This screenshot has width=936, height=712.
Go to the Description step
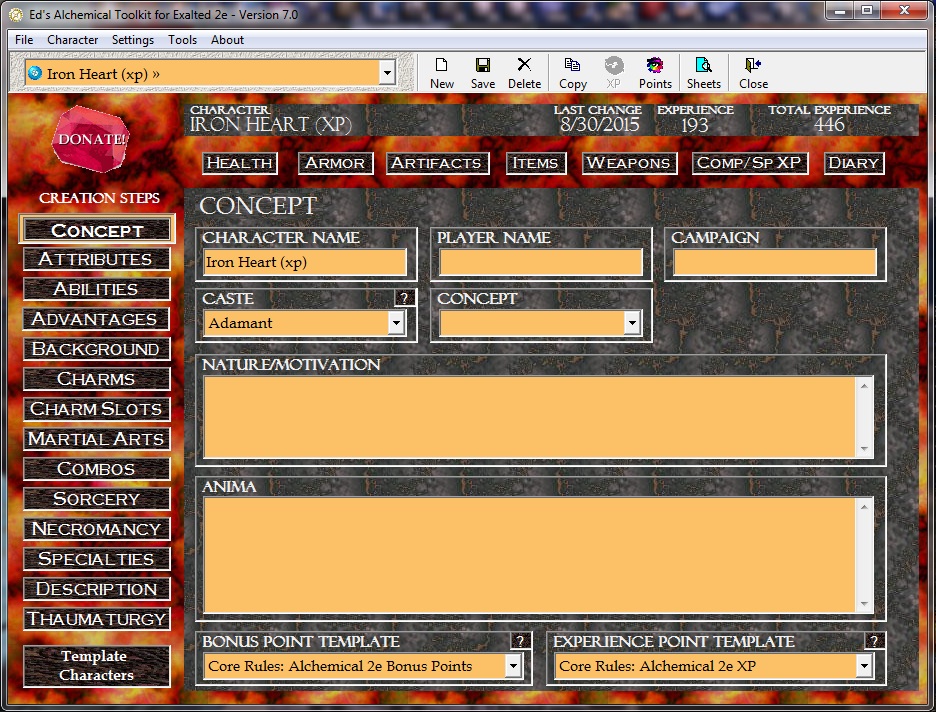pos(97,588)
